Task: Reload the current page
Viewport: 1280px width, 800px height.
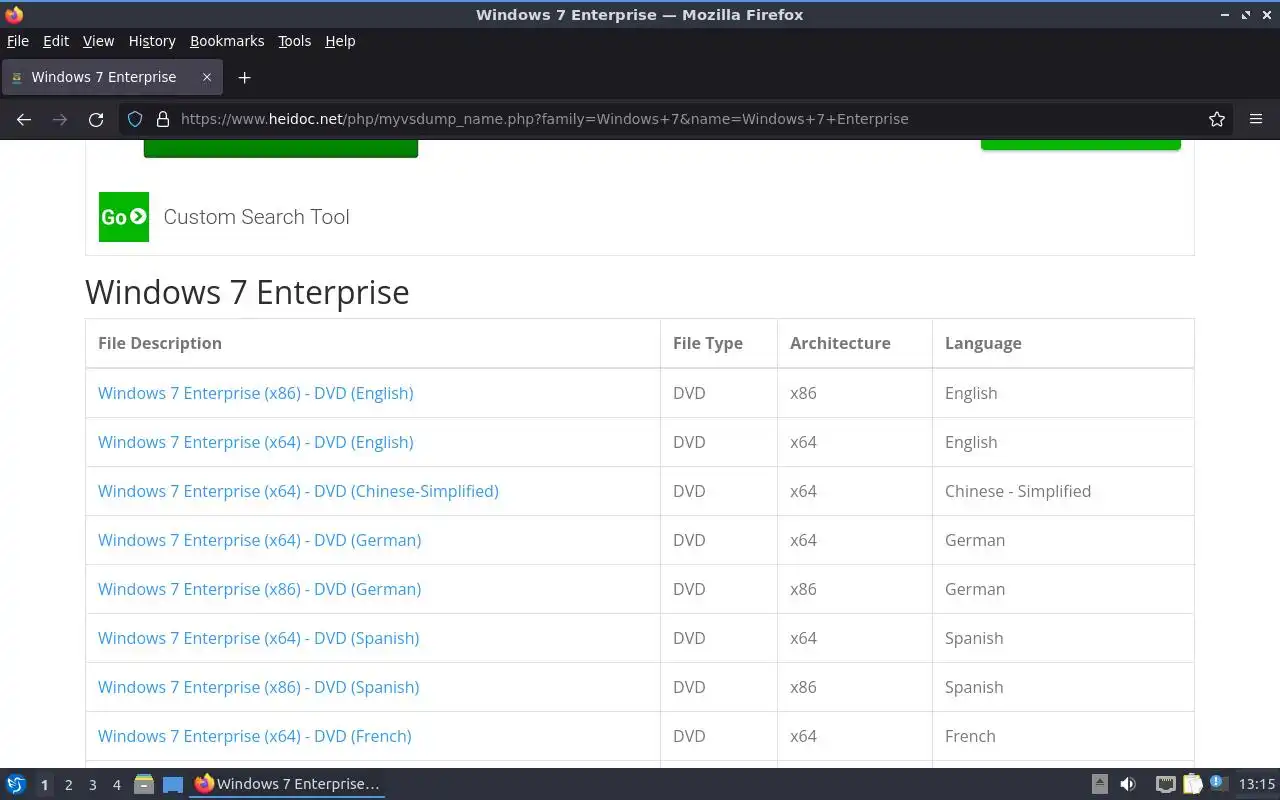Action: 96,119
